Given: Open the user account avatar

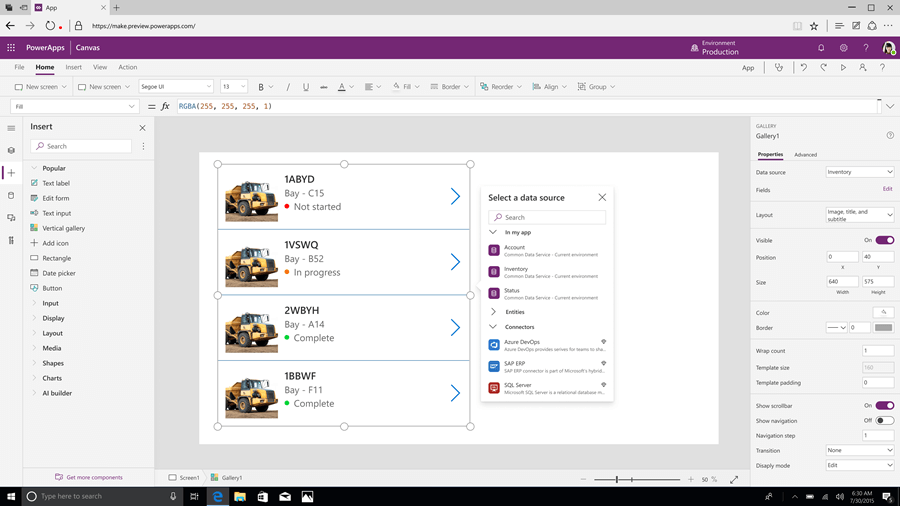Looking at the screenshot, I should click(889, 48).
